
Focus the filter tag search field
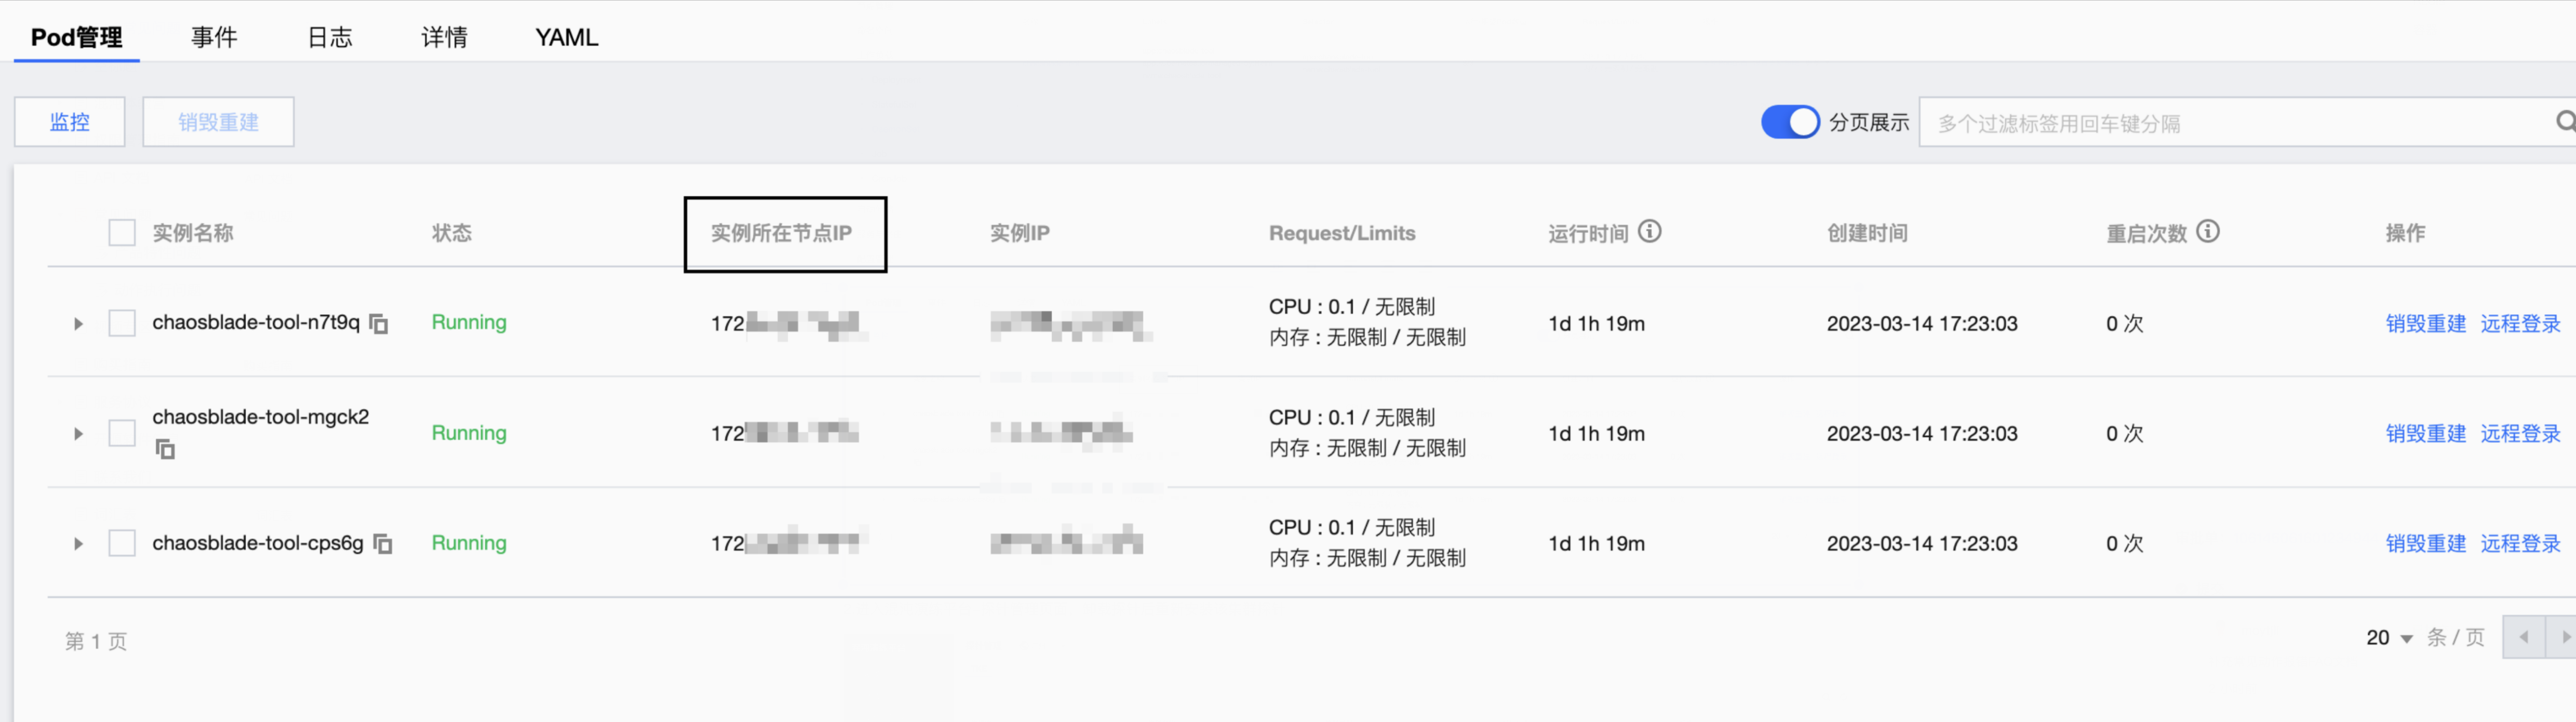(2235, 122)
